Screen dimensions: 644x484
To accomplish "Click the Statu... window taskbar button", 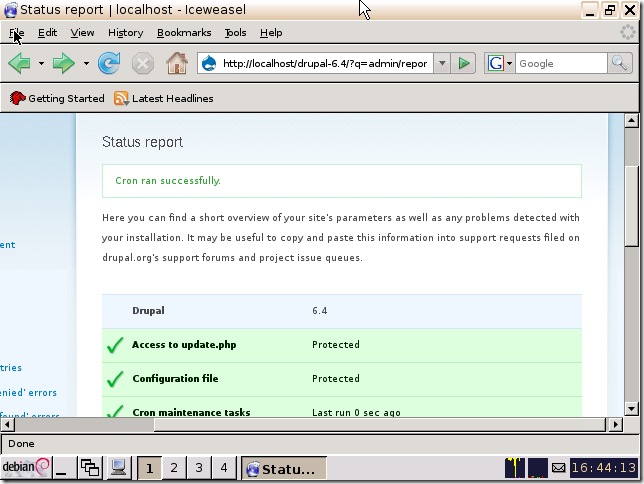I will click(x=283, y=468).
